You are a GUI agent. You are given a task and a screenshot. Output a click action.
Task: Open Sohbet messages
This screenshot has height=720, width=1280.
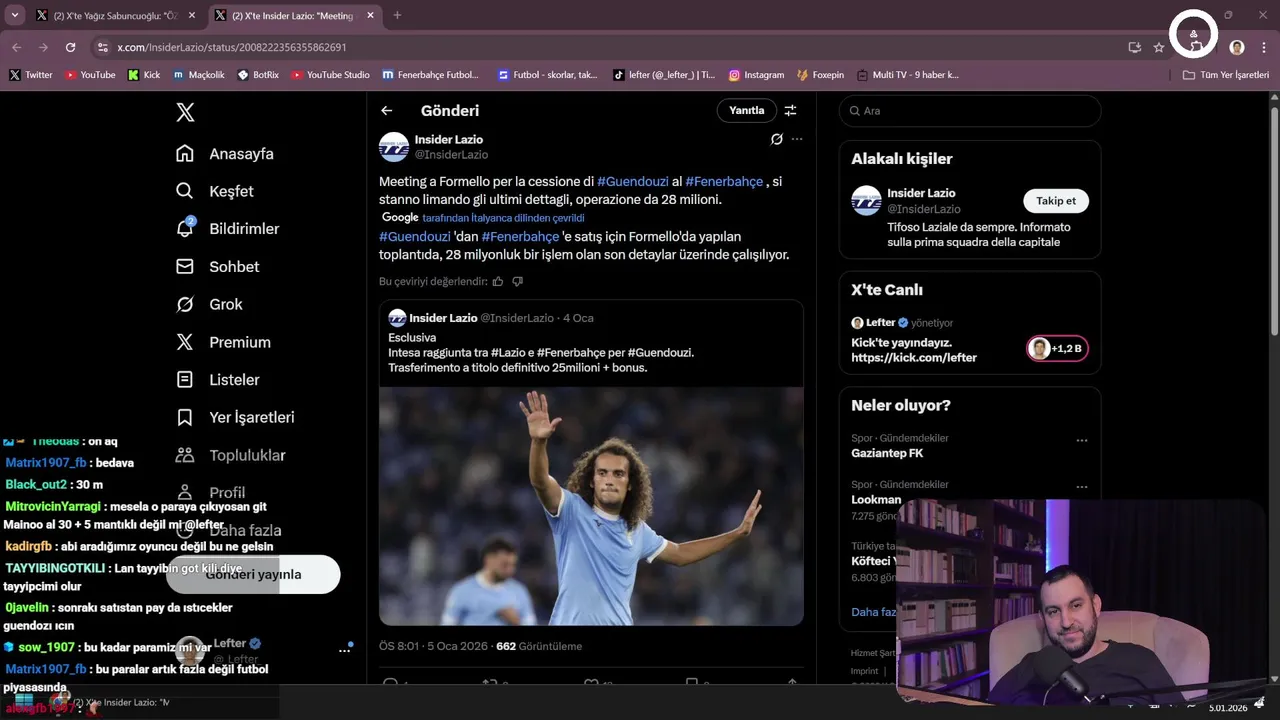[218, 267]
